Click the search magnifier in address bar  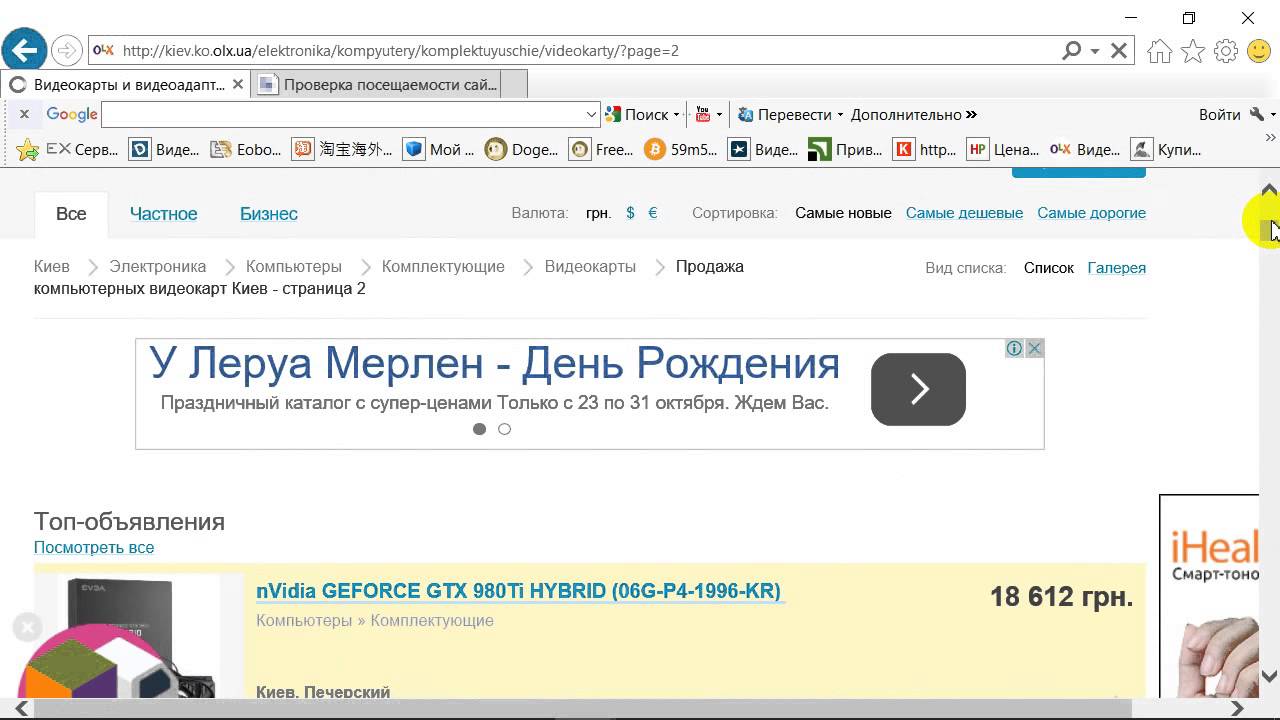(1071, 50)
